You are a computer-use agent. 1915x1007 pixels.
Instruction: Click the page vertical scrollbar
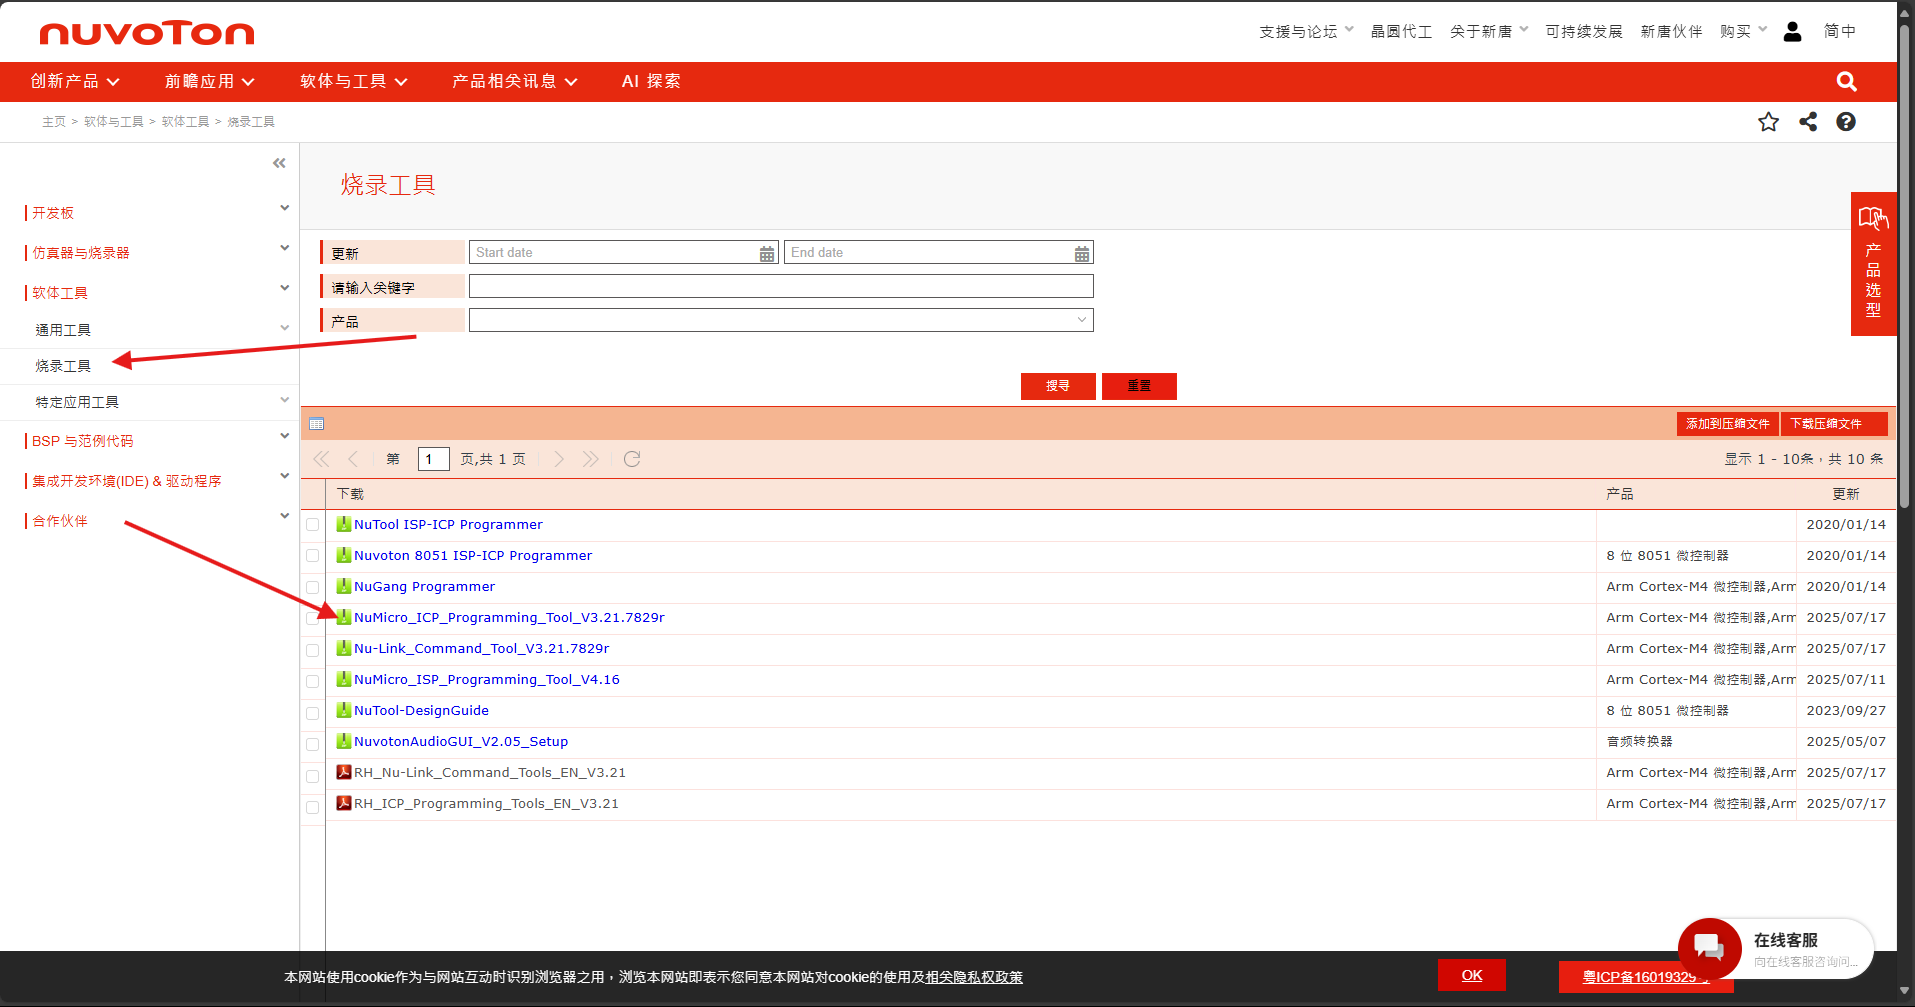(1905, 265)
